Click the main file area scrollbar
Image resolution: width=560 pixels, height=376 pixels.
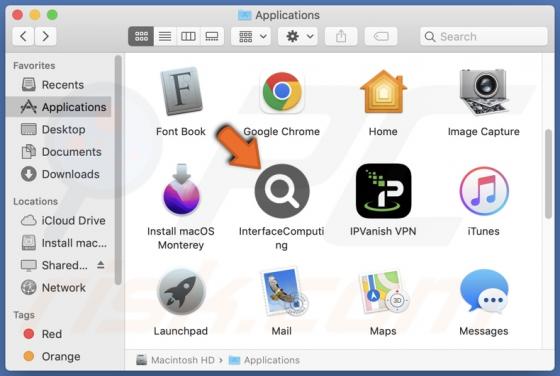pos(549,174)
